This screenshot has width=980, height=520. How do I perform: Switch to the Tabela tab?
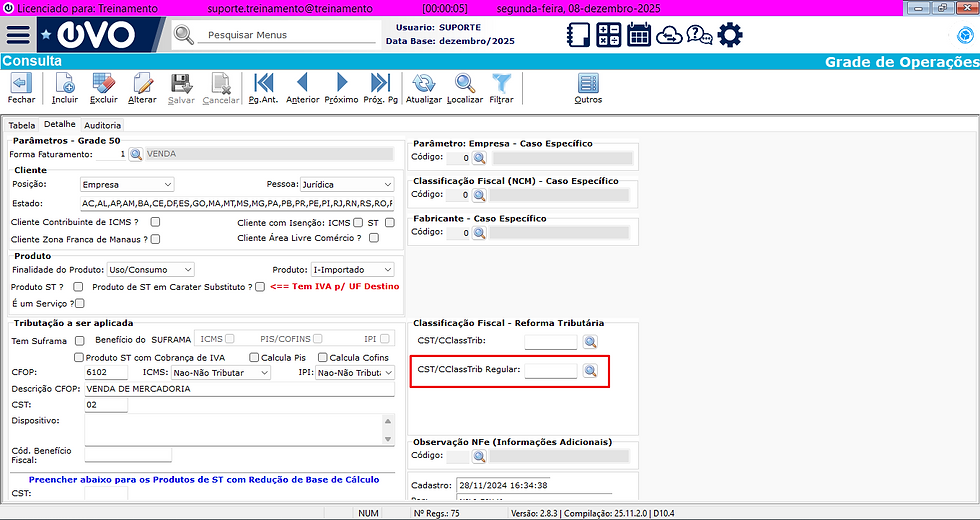[22, 125]
